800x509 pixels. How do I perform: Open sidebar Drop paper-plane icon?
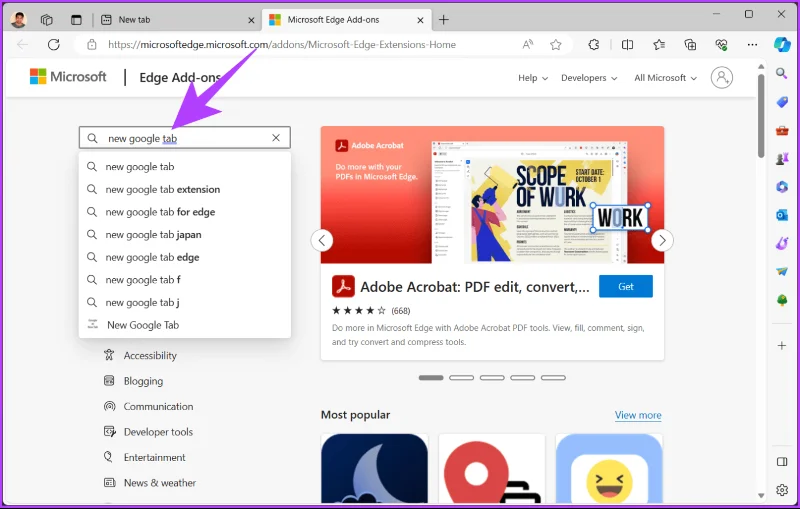click(x=782, y=272)
